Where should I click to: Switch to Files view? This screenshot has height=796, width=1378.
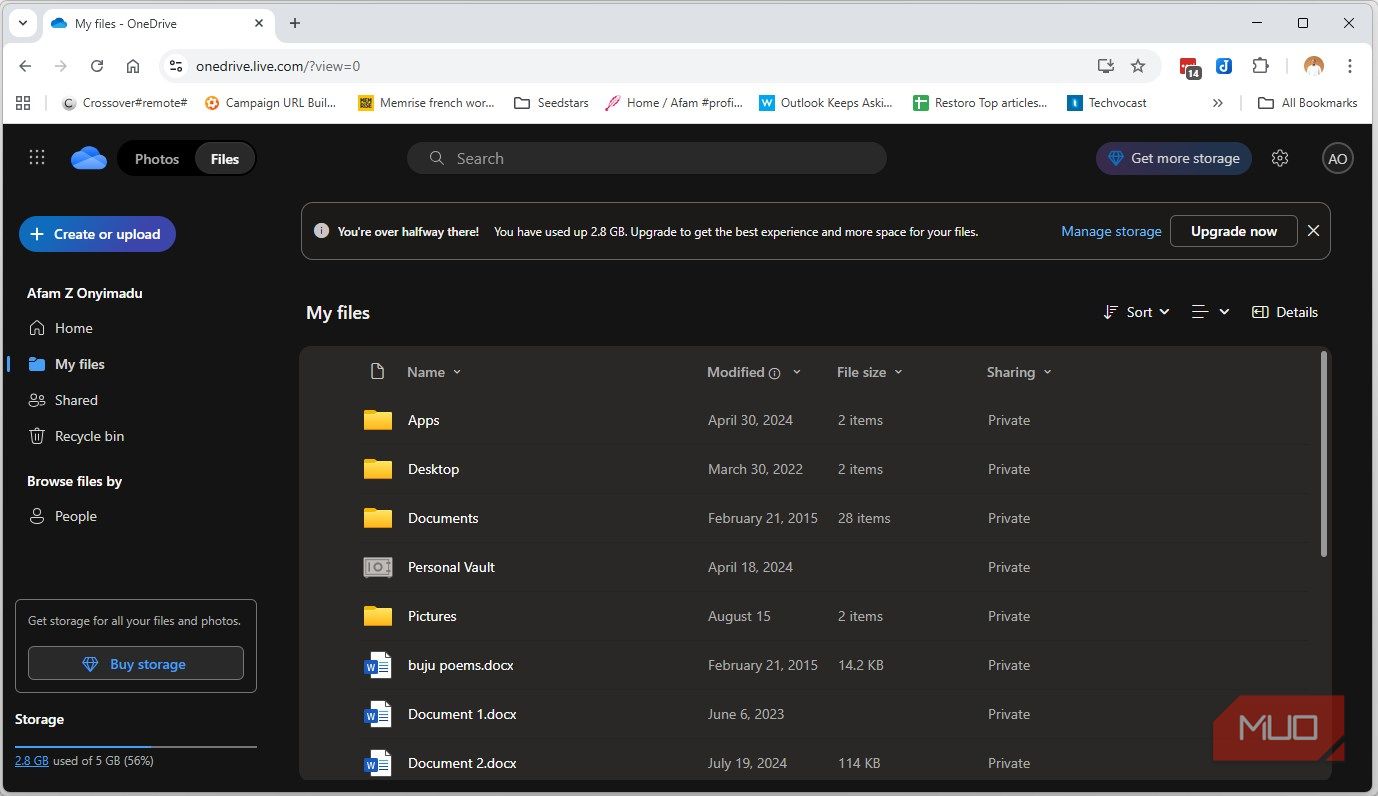pyautogui.click(x=225, y=159)
